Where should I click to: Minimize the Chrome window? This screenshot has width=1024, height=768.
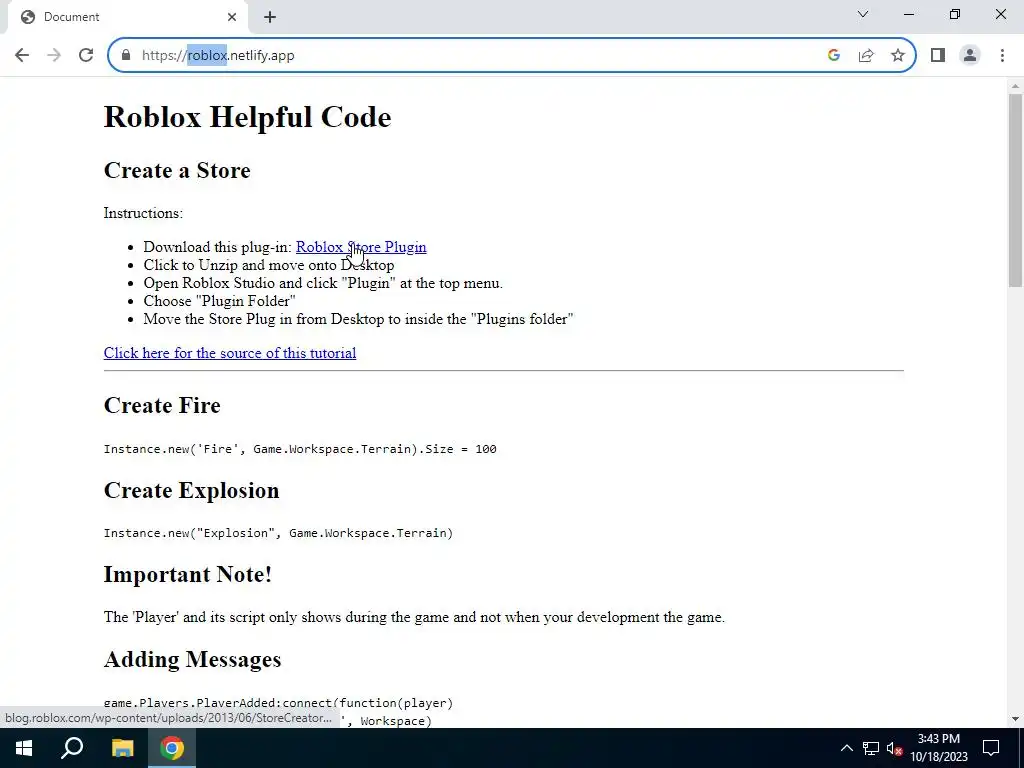pos(909,14)
